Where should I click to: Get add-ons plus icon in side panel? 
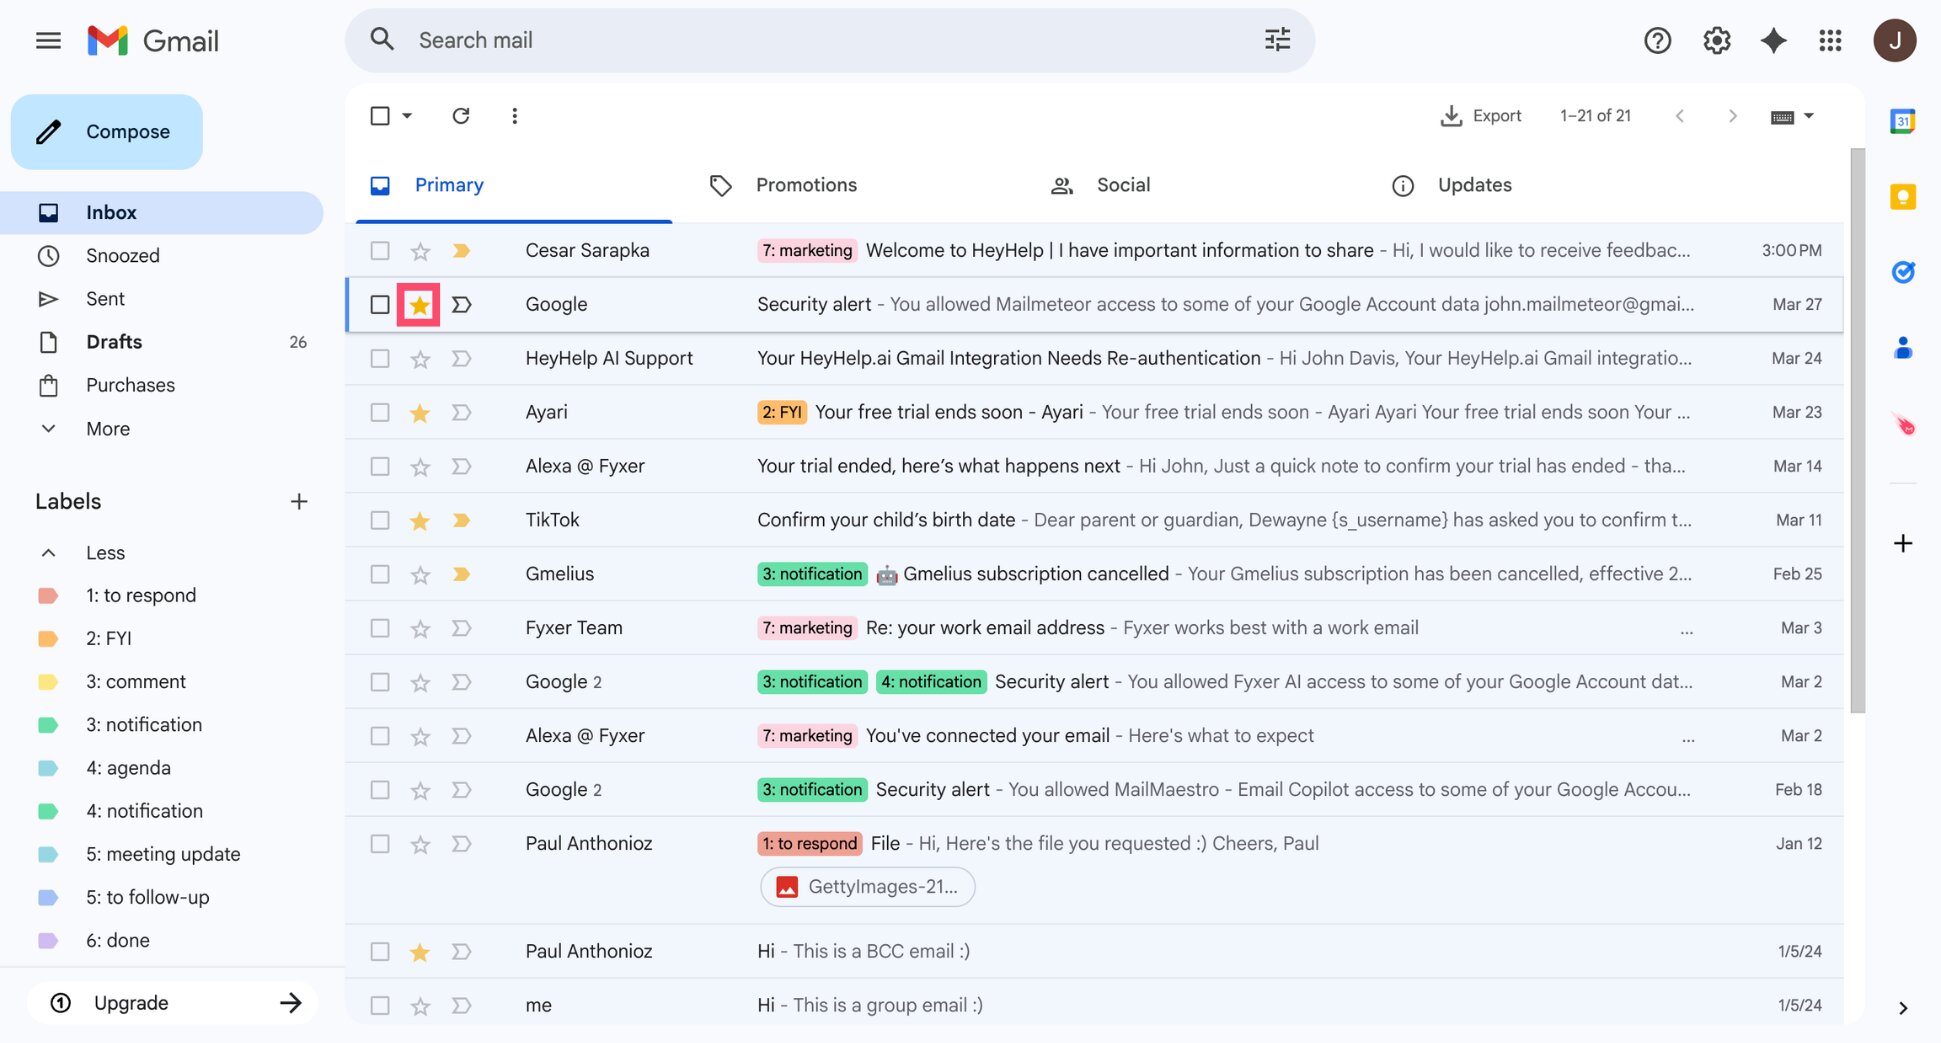pos(1902,543)
